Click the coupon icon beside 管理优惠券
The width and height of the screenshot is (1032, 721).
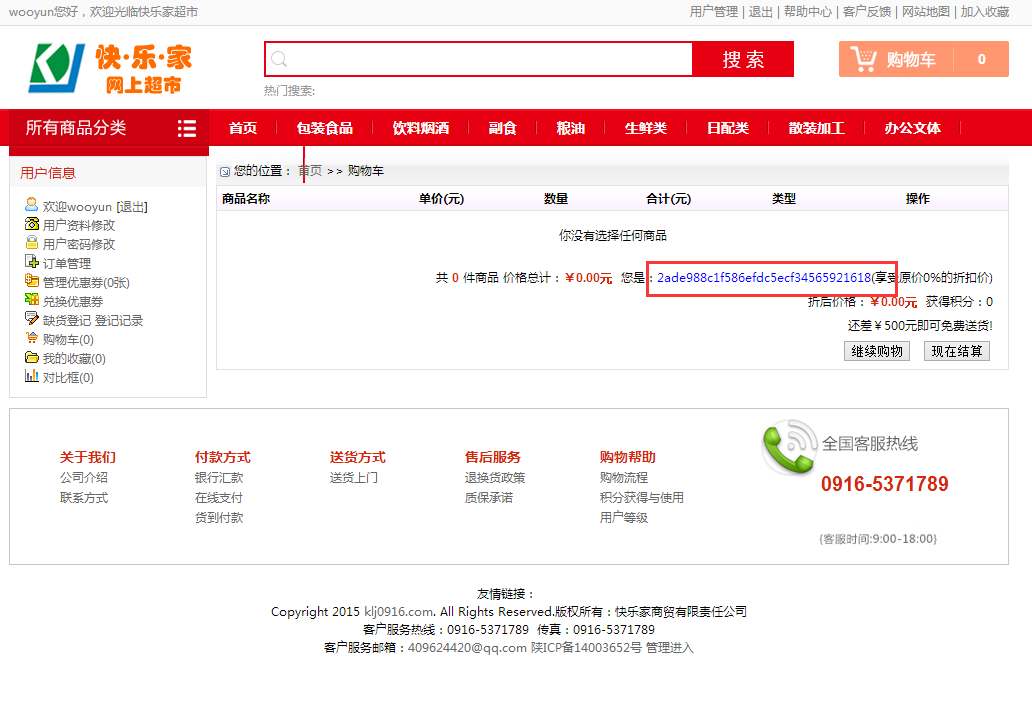pyautogui.click(x=32, y=280)
